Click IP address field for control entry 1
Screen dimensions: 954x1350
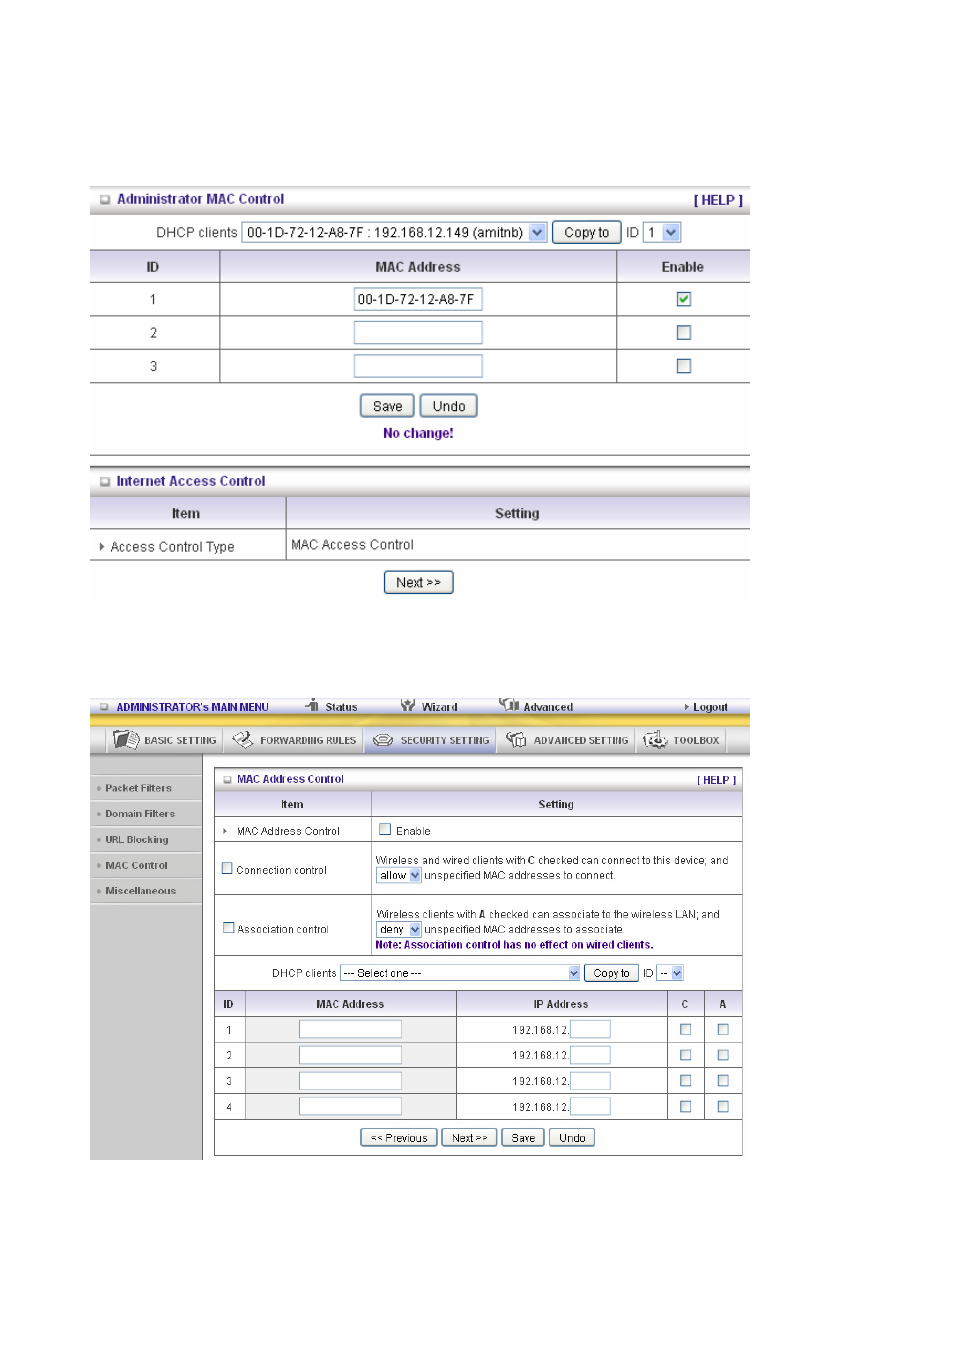point(590,1029)
